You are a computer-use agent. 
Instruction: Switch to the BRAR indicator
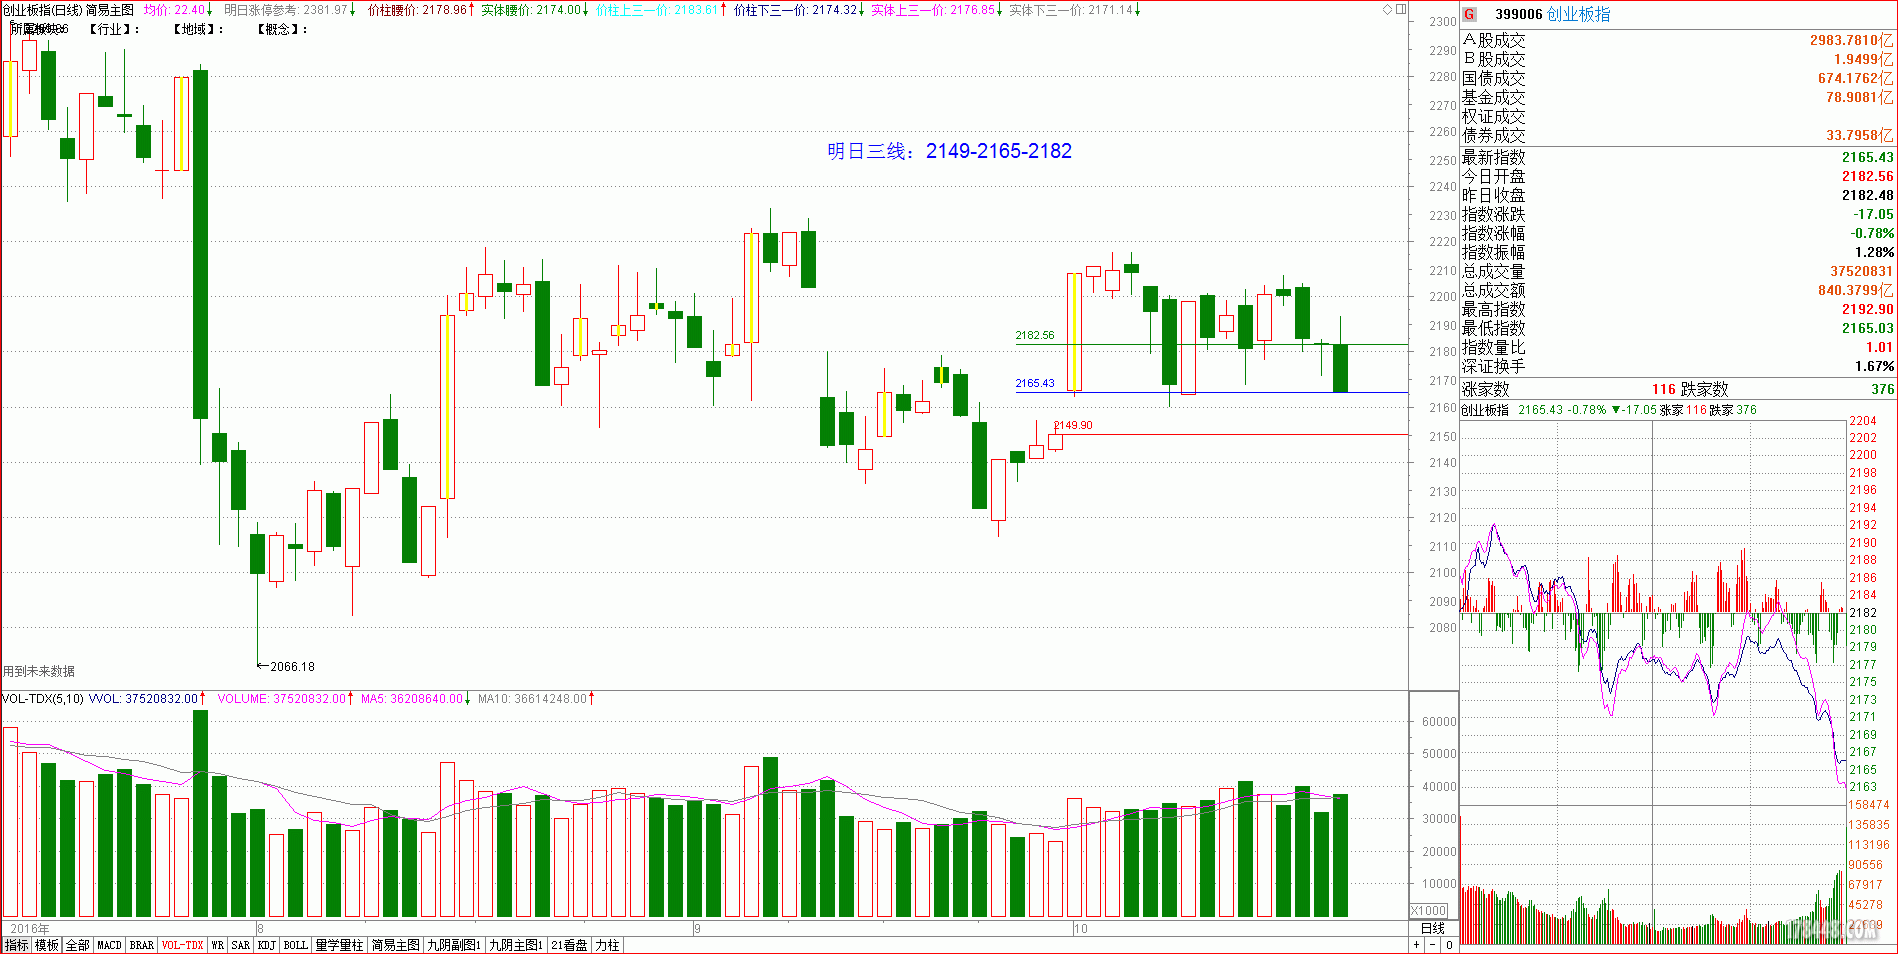(x=142, y=945)
